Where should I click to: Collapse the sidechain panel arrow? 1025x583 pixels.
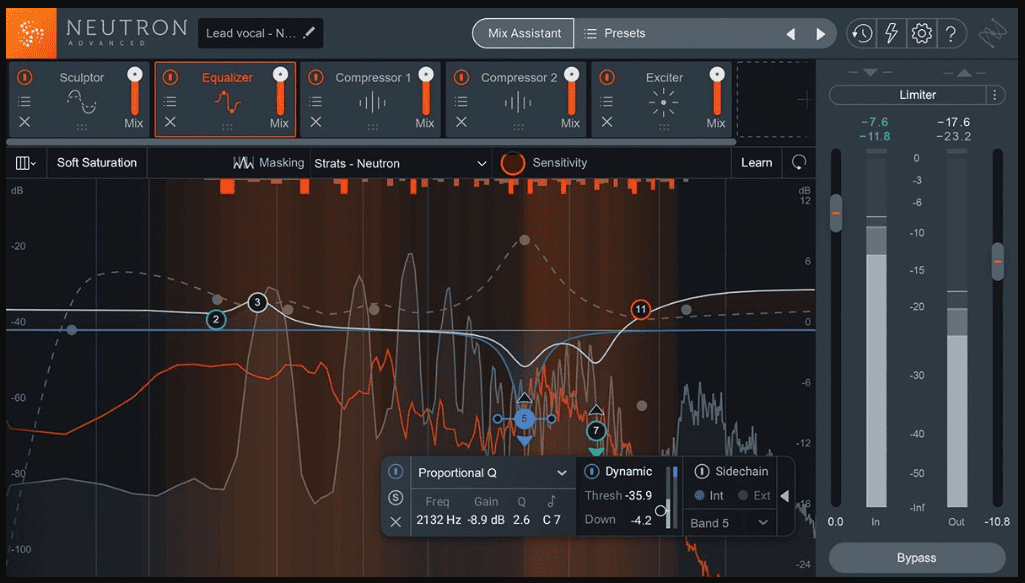tap(785, 496)
